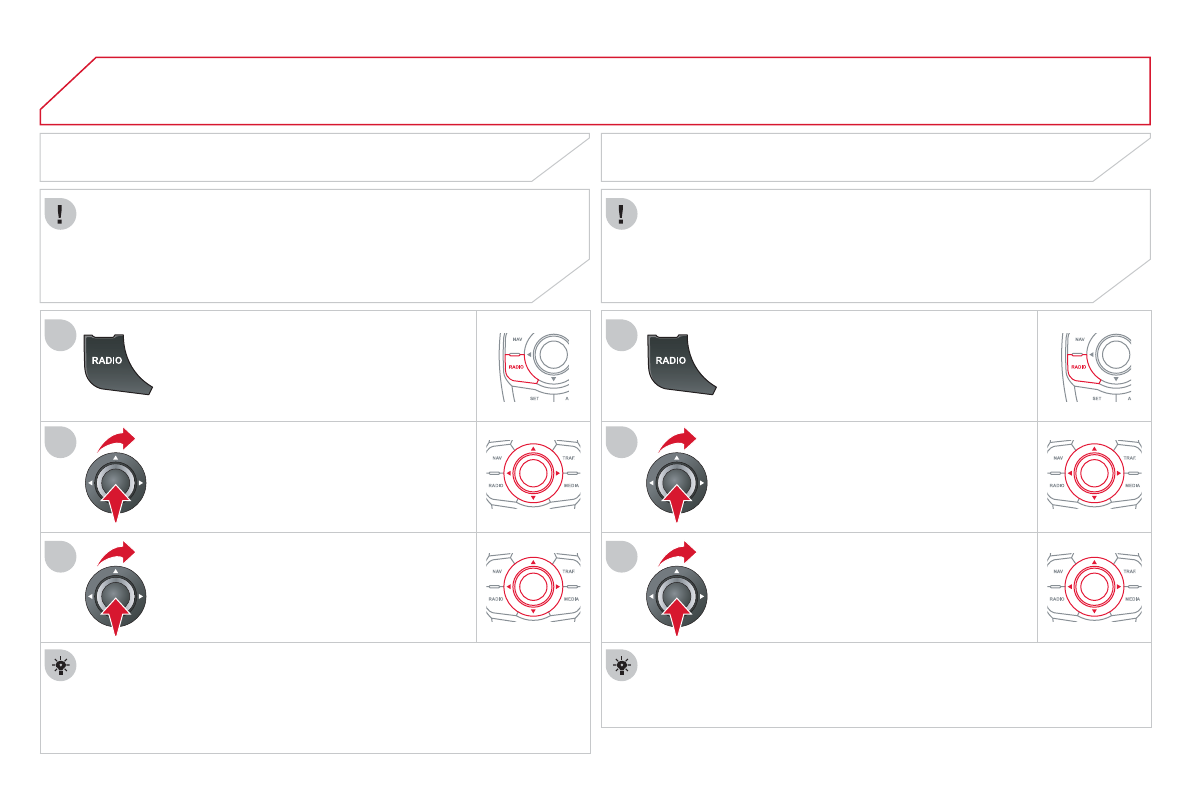Click the exclamation warning icon in right column
The width and height of the screenshot is (1191, 794).
(x=624, y=214)
